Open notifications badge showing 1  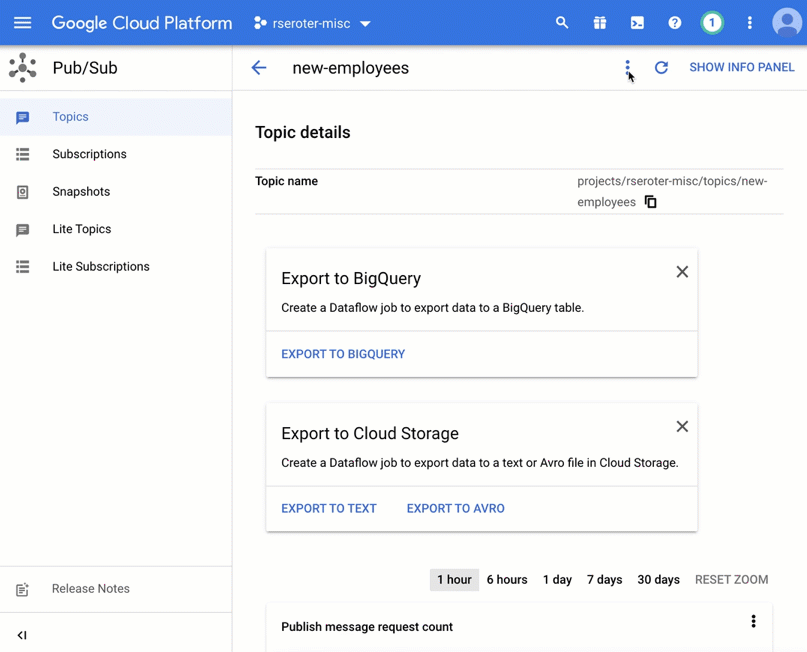[x=712, y=23]
